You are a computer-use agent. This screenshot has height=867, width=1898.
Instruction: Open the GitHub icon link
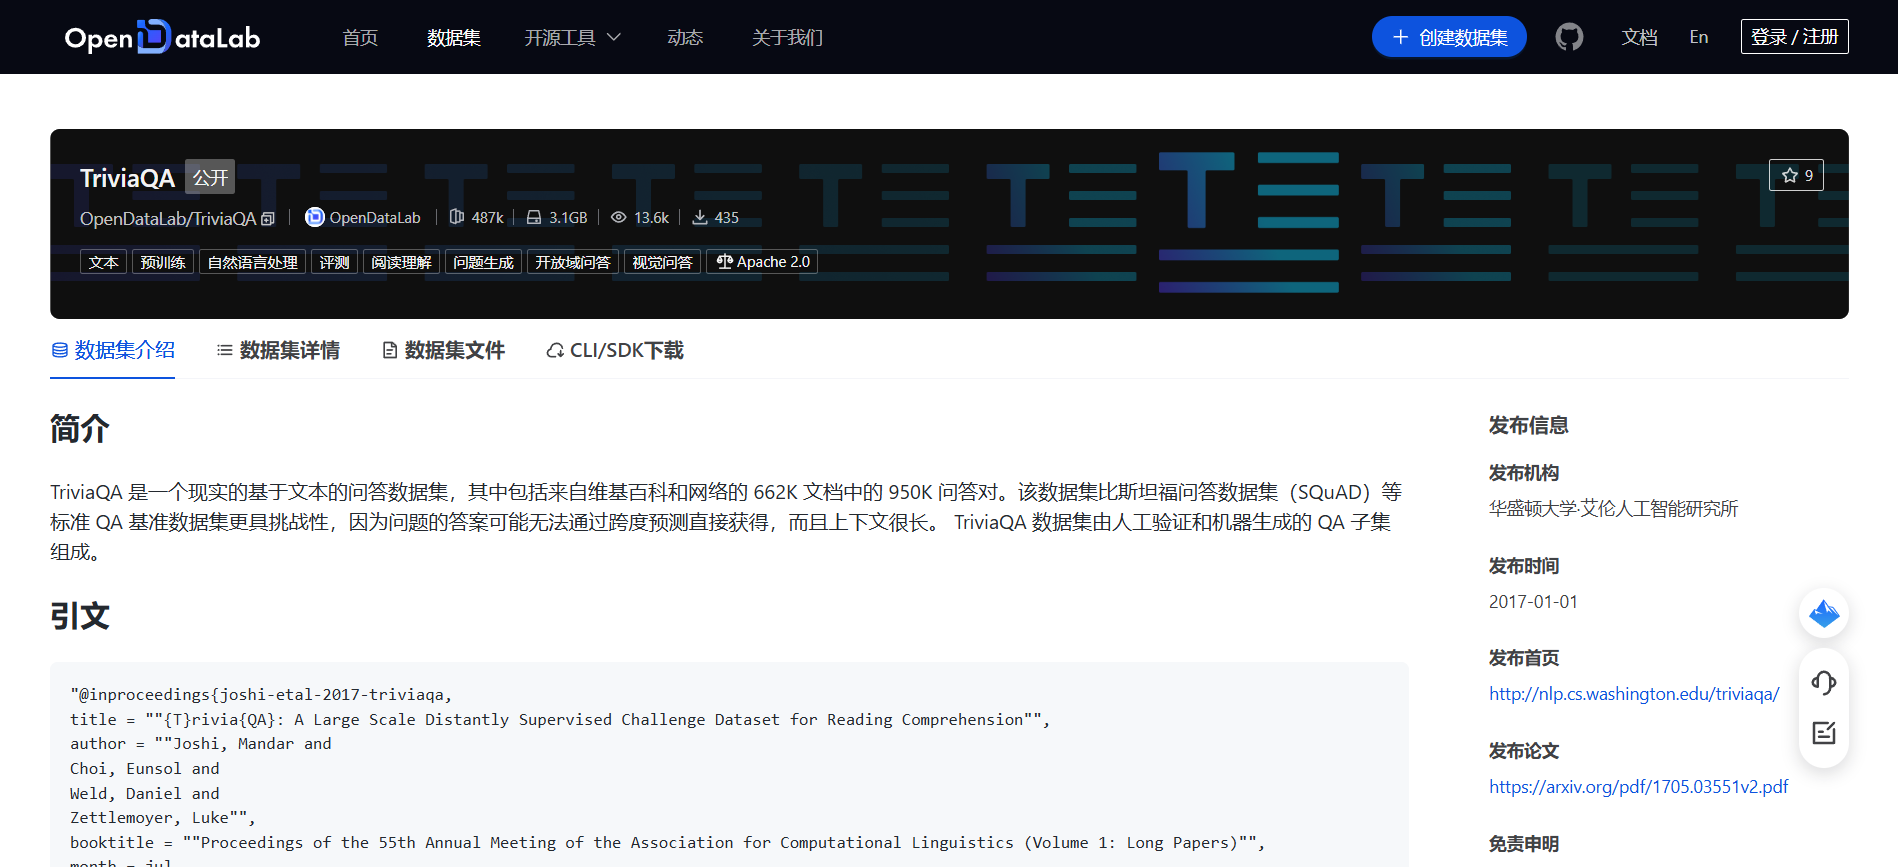pos(1569,37)
